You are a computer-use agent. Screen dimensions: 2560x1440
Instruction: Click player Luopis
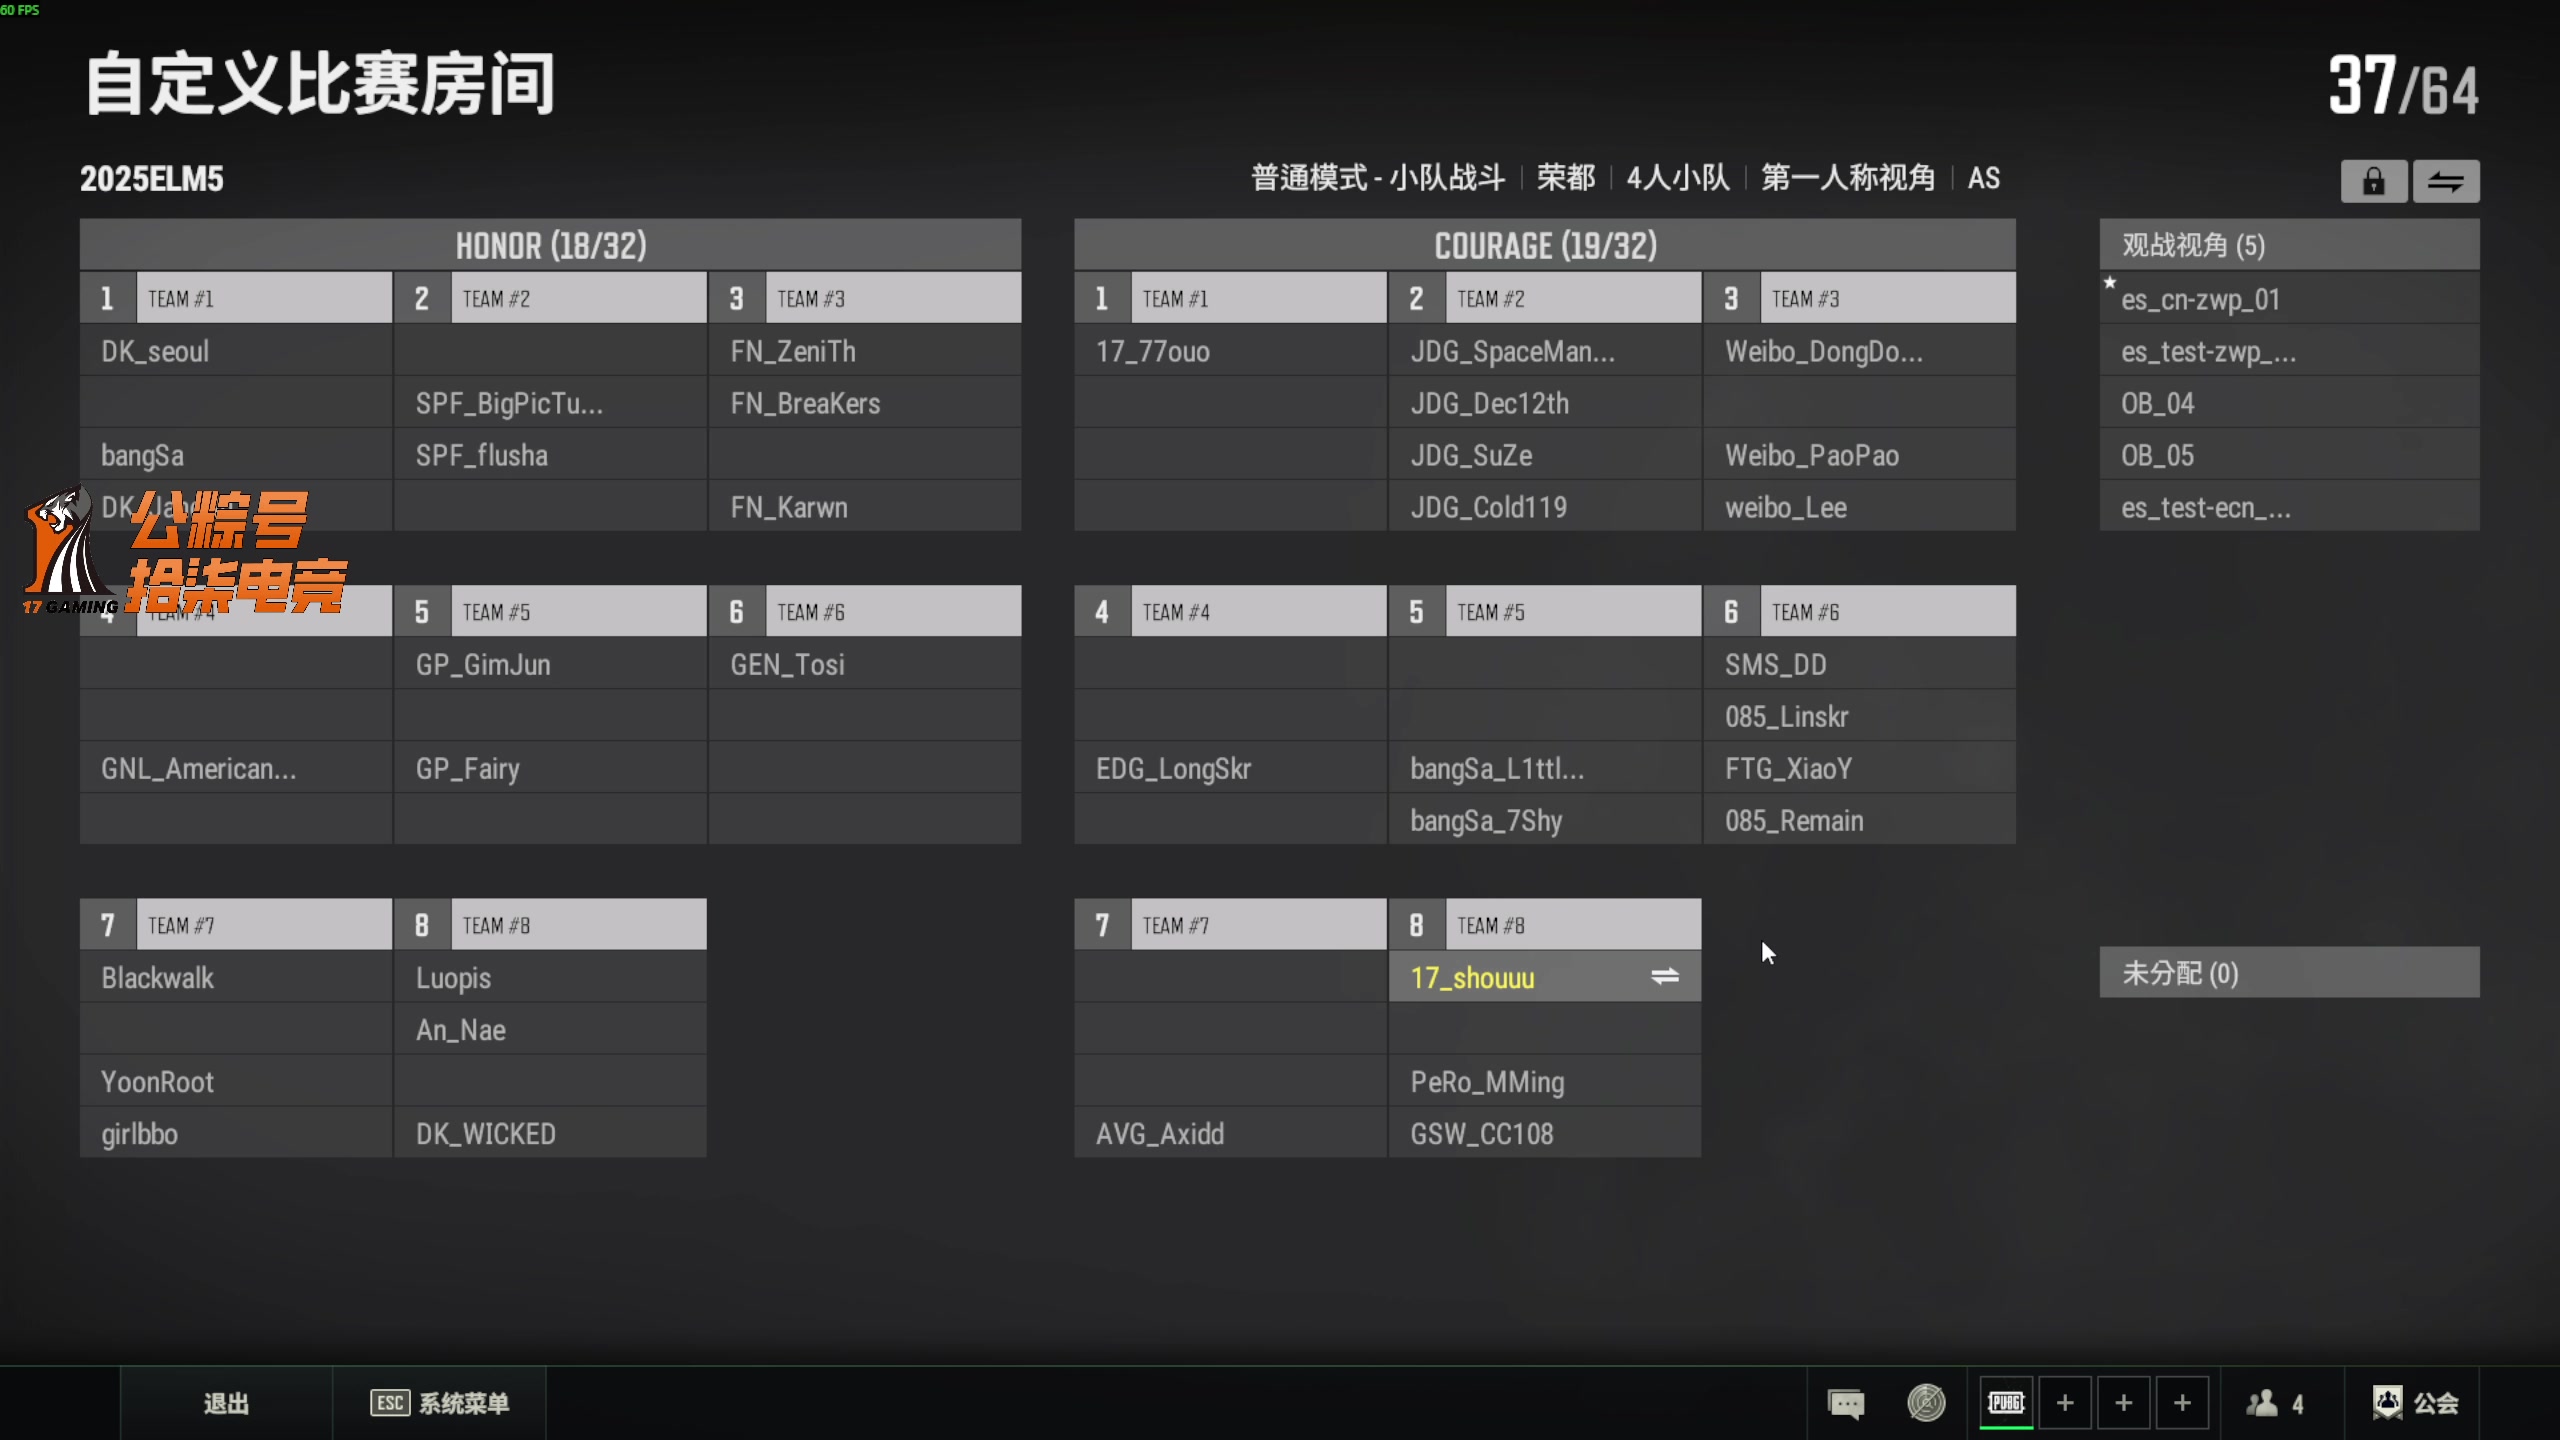coord(551,977)
